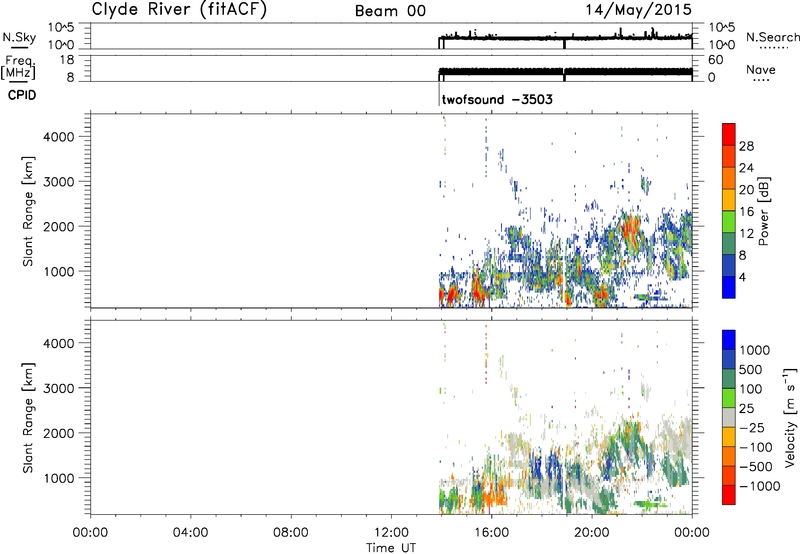Click the blue 1000 velocity colorbar segment
800x554 pixels.
click(729, 340)
